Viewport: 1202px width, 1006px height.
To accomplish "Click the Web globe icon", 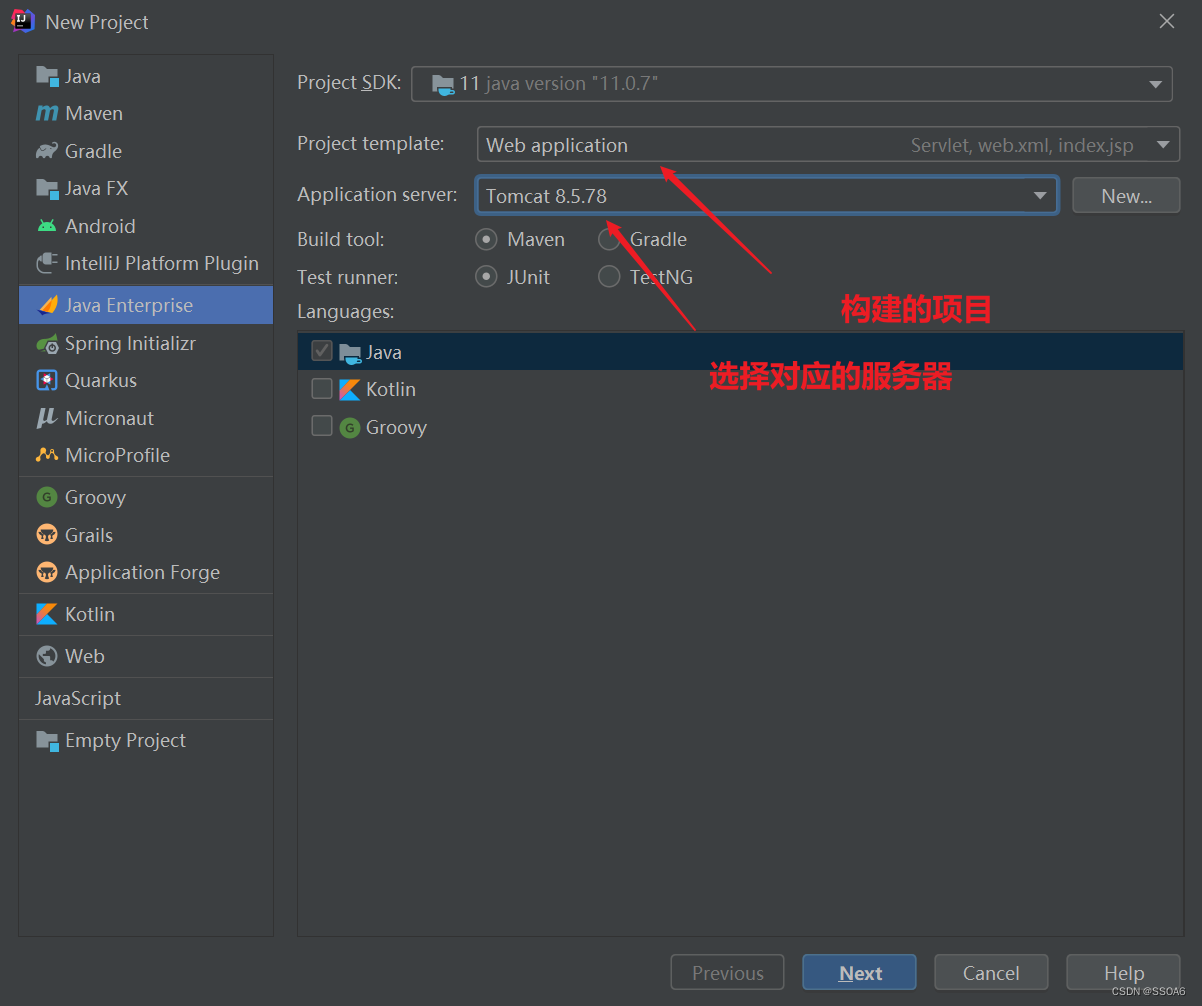I will 47,656.
